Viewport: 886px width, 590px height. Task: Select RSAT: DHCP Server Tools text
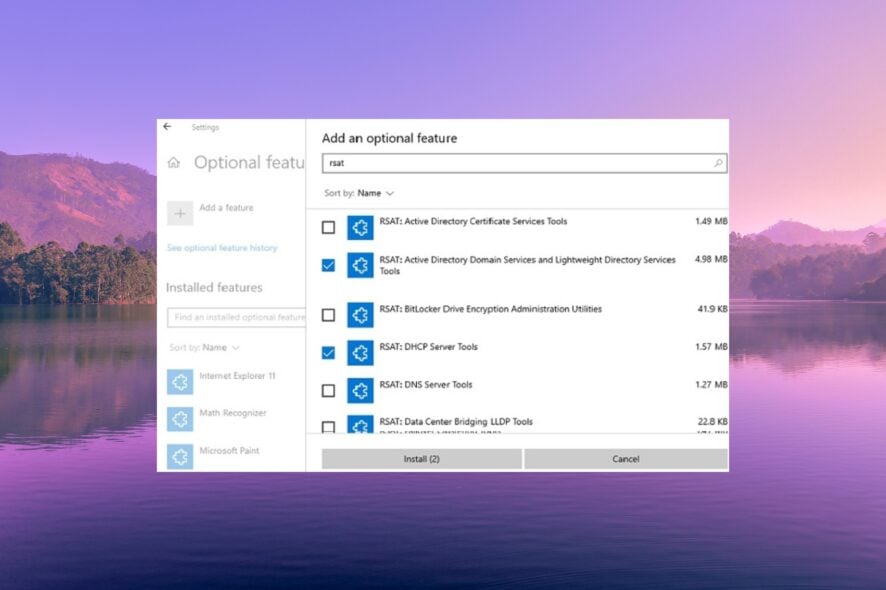429,346
